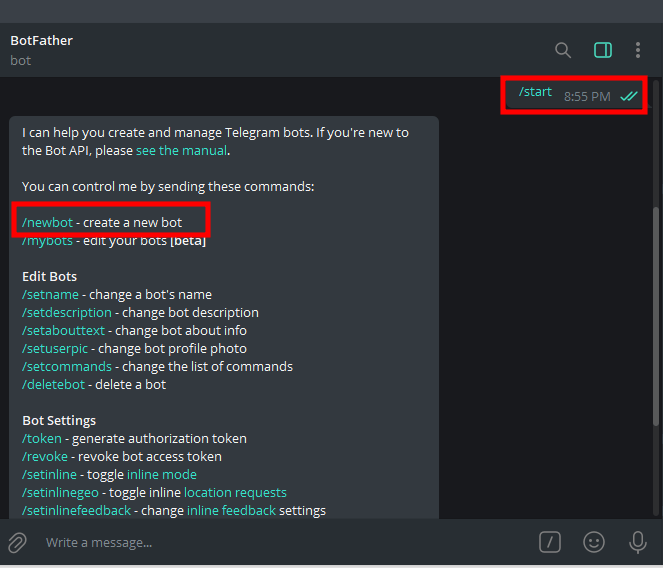Choose the /setabouttext command
Image resolution: width=663 pixels, height=568 pixels.
(63, 330)
